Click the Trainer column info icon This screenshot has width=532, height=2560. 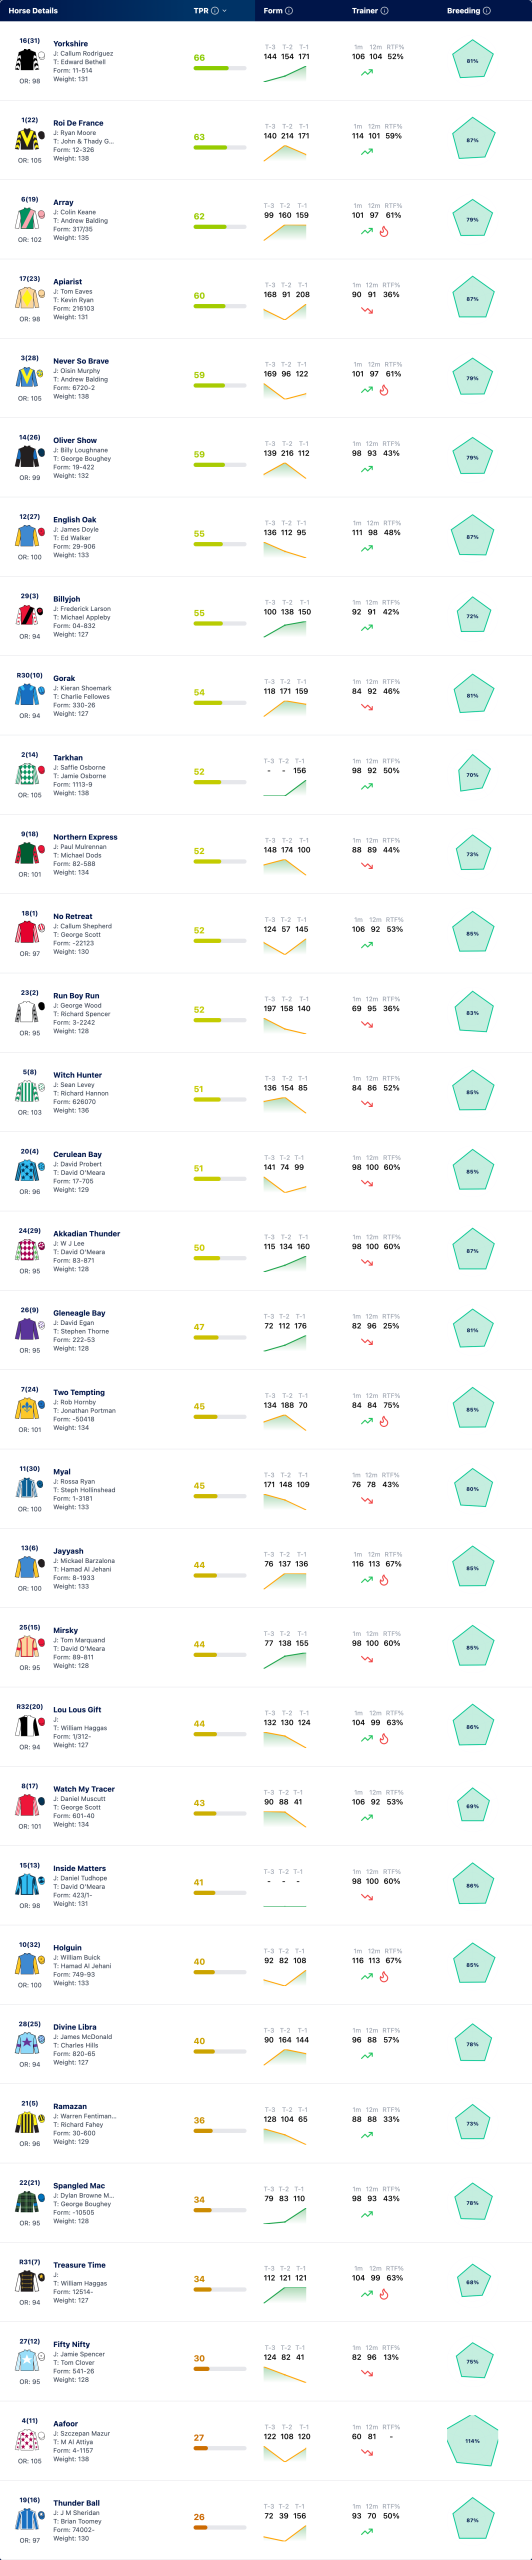(x=385, y=11)
